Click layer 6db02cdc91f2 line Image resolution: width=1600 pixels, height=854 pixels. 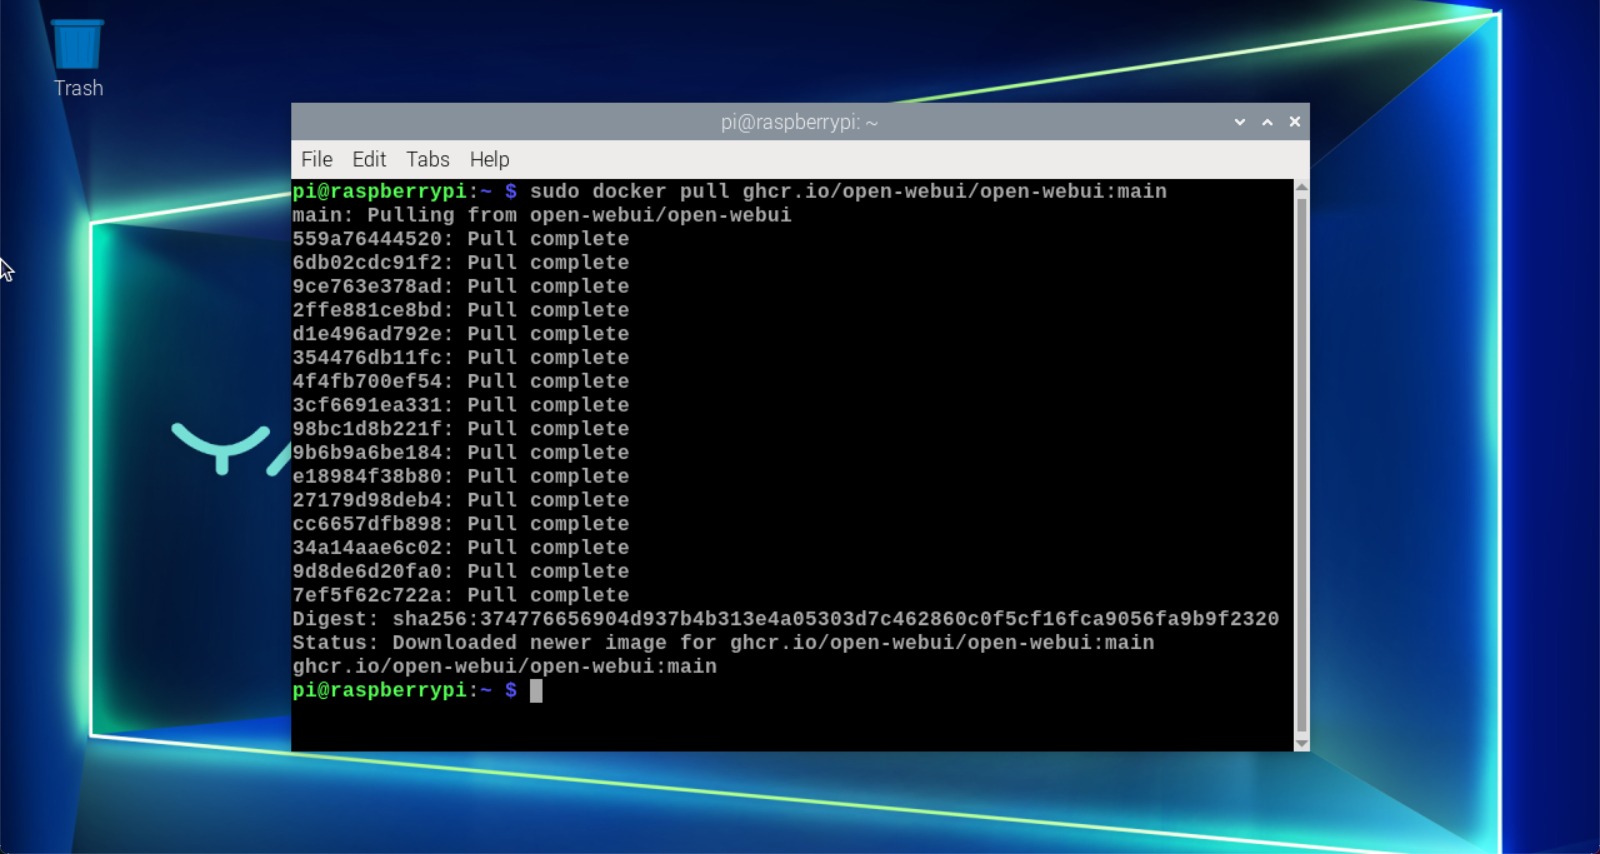tap(461, 263)
